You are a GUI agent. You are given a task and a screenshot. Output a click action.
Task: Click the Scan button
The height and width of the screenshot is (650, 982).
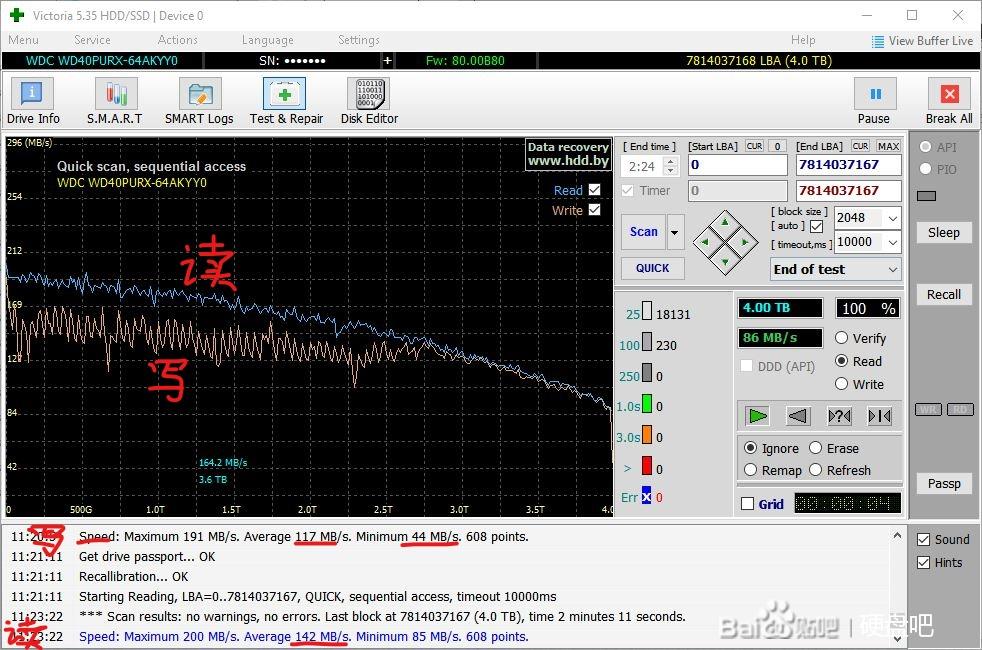coord(644,232)
